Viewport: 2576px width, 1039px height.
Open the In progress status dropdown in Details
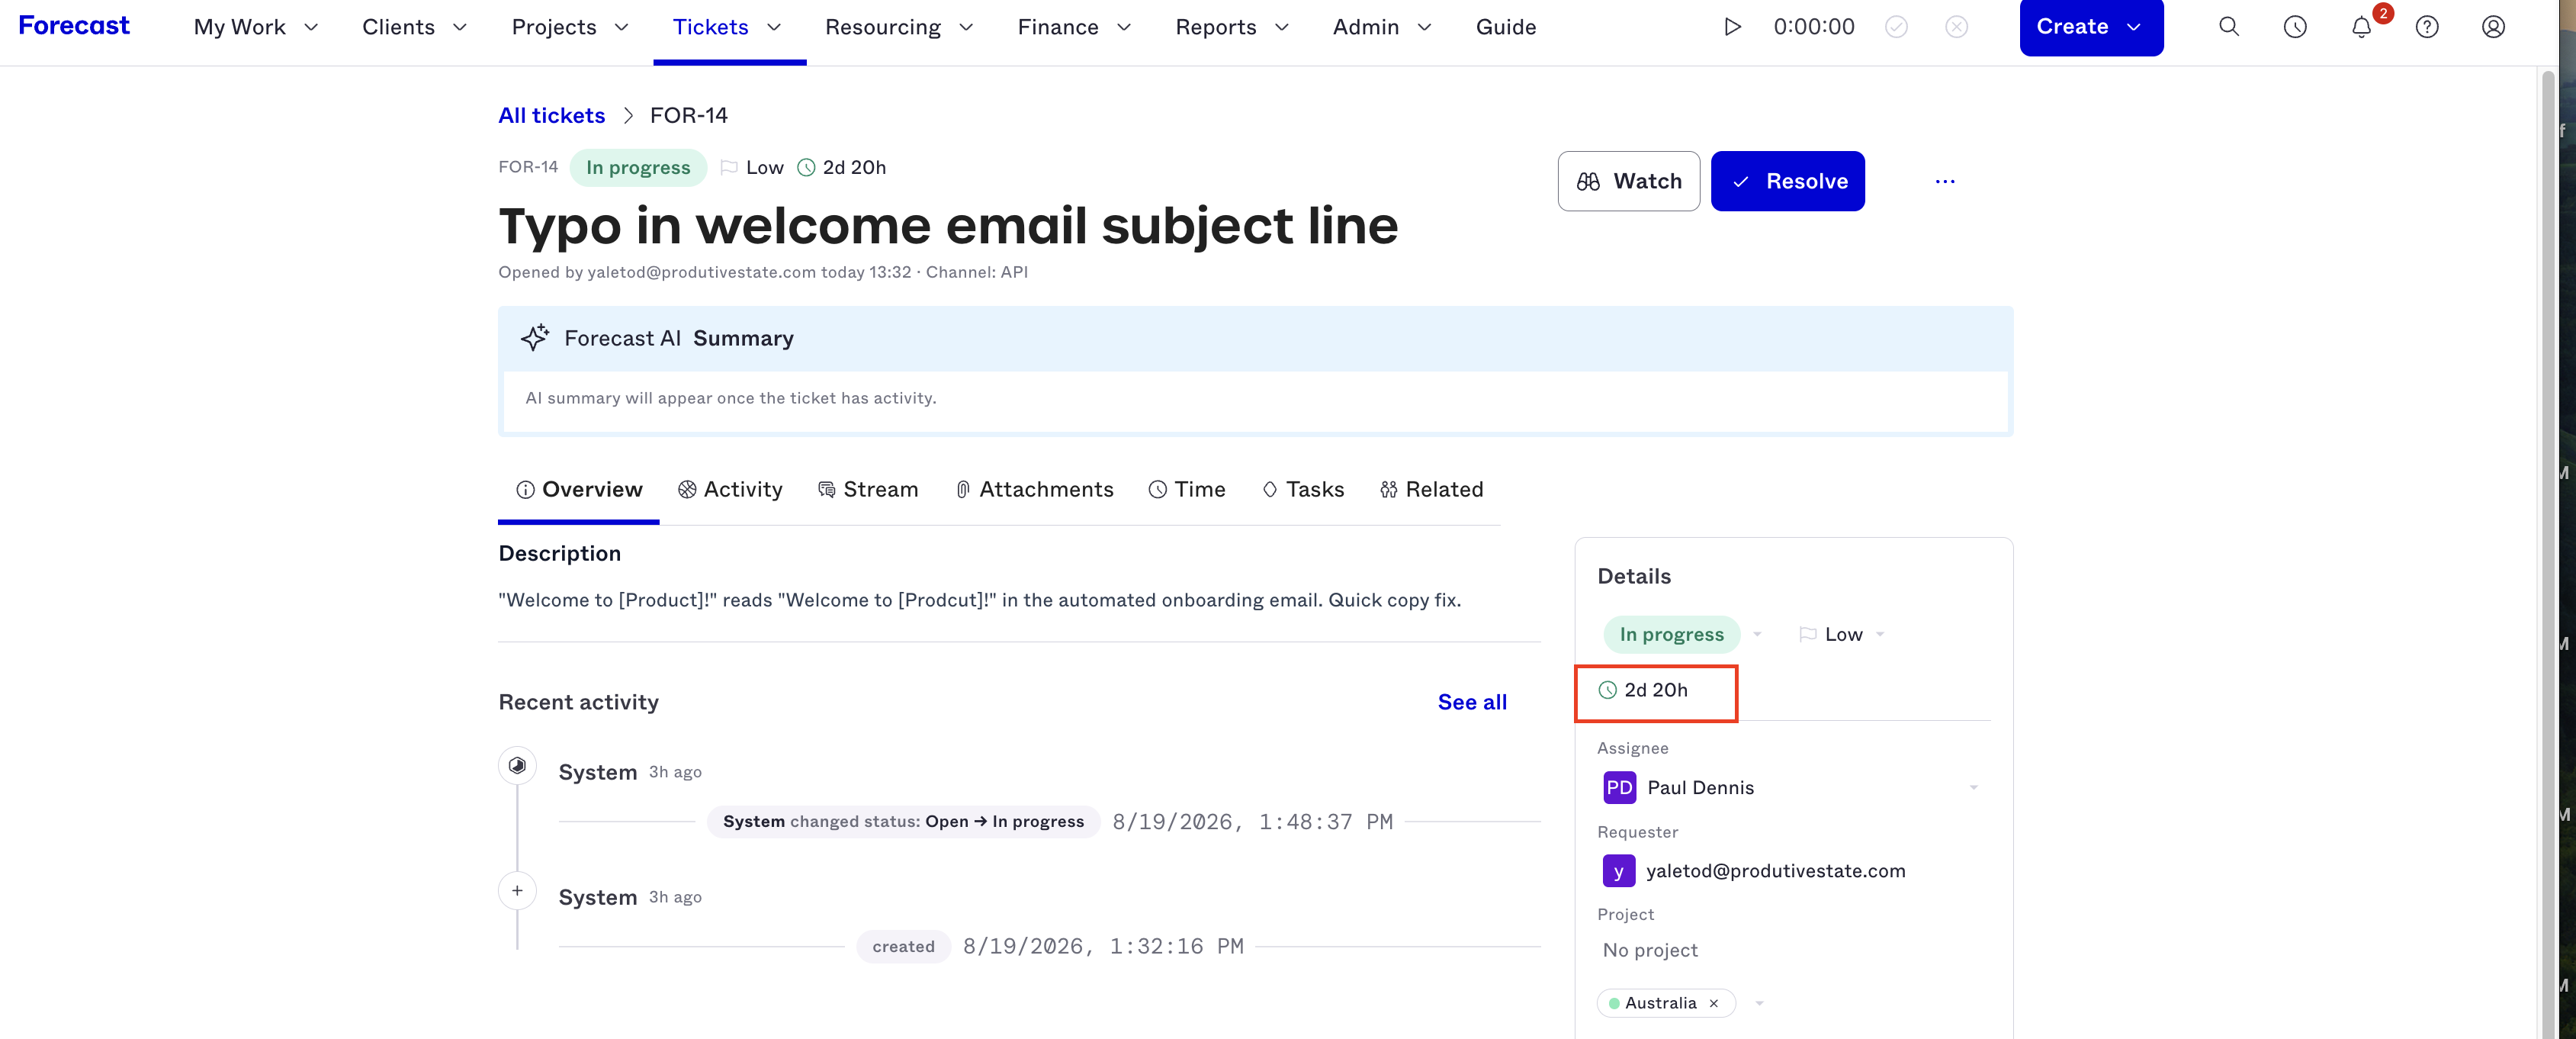tap(1683, 634)
